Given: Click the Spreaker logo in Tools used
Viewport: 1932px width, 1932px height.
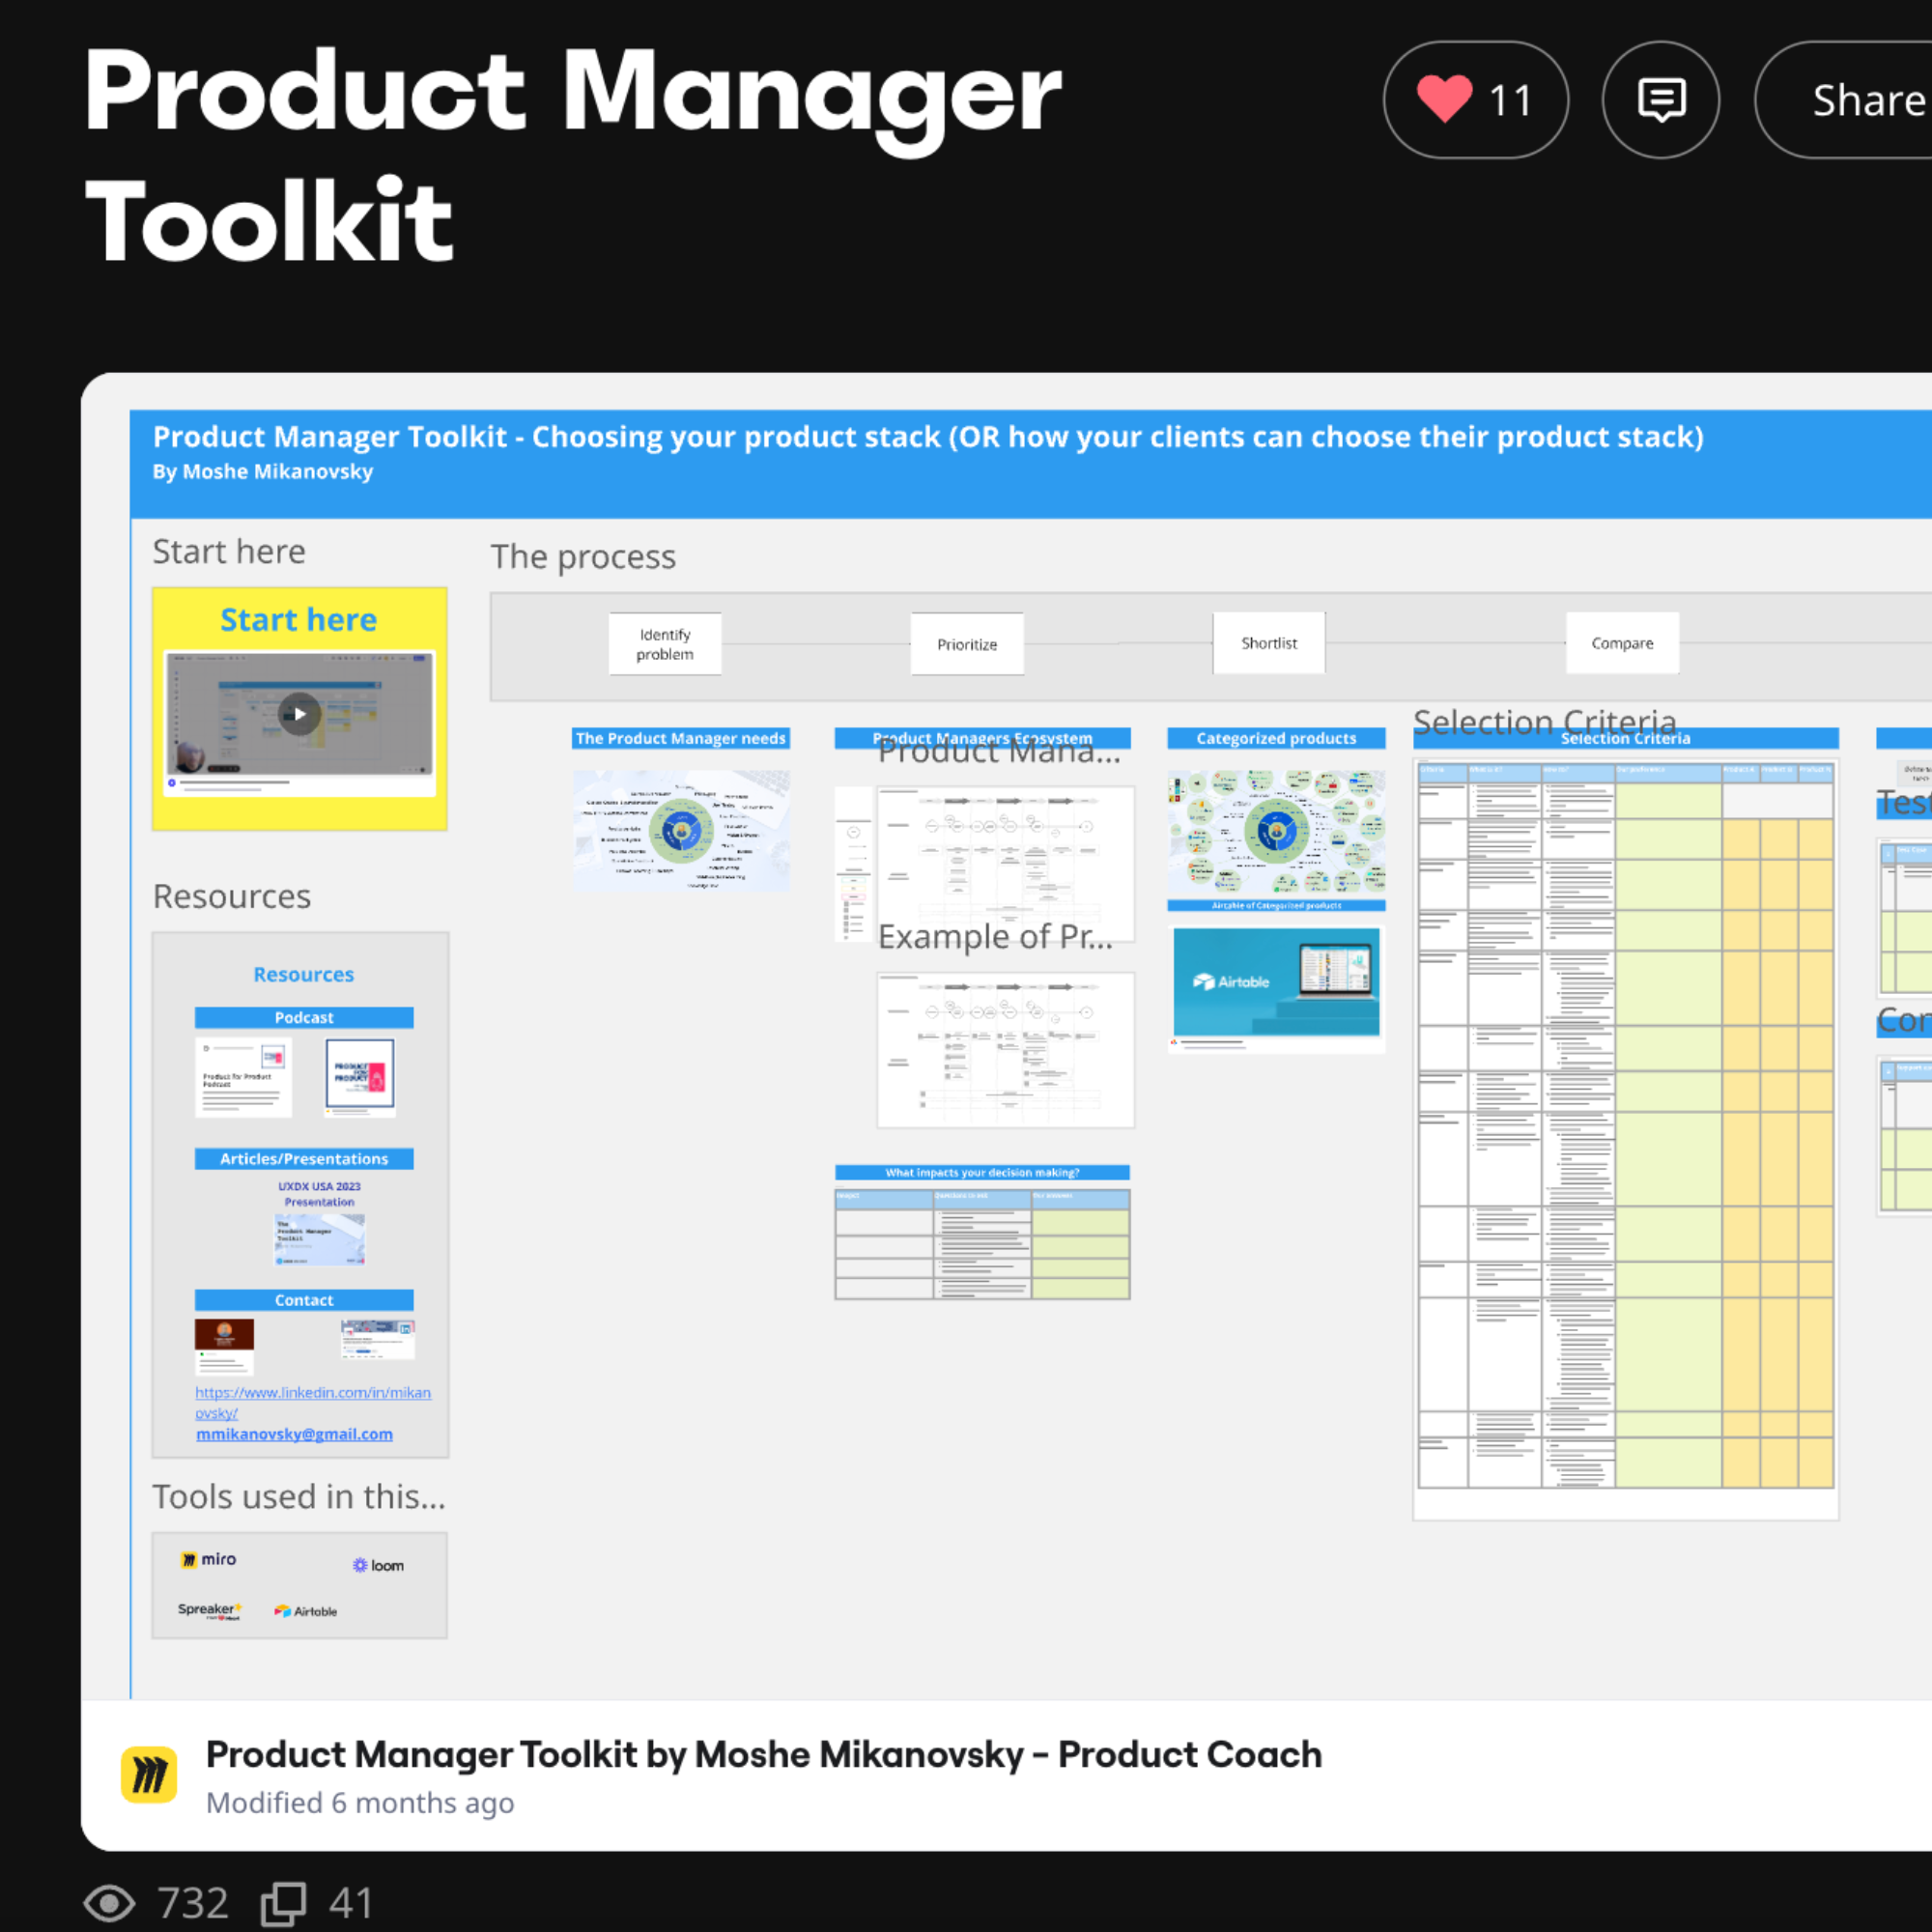Looking at the screenshot, I should (209, 1610).
